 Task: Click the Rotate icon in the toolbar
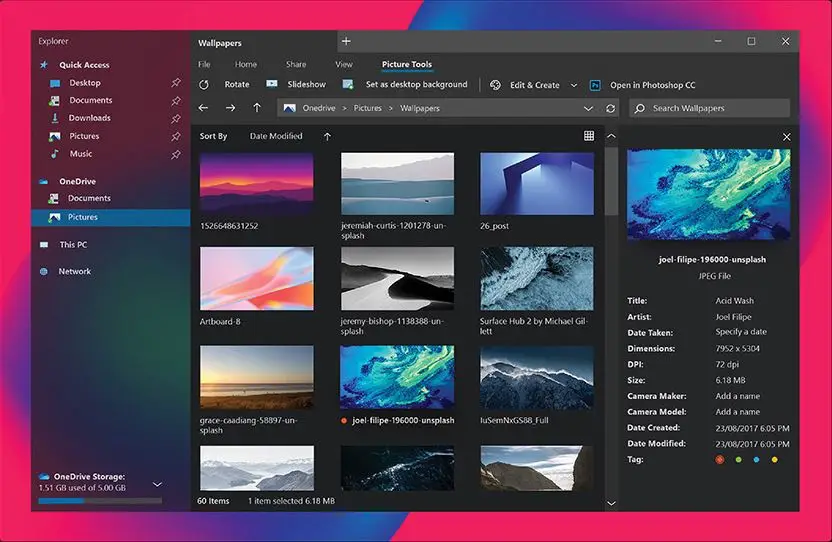204,85
